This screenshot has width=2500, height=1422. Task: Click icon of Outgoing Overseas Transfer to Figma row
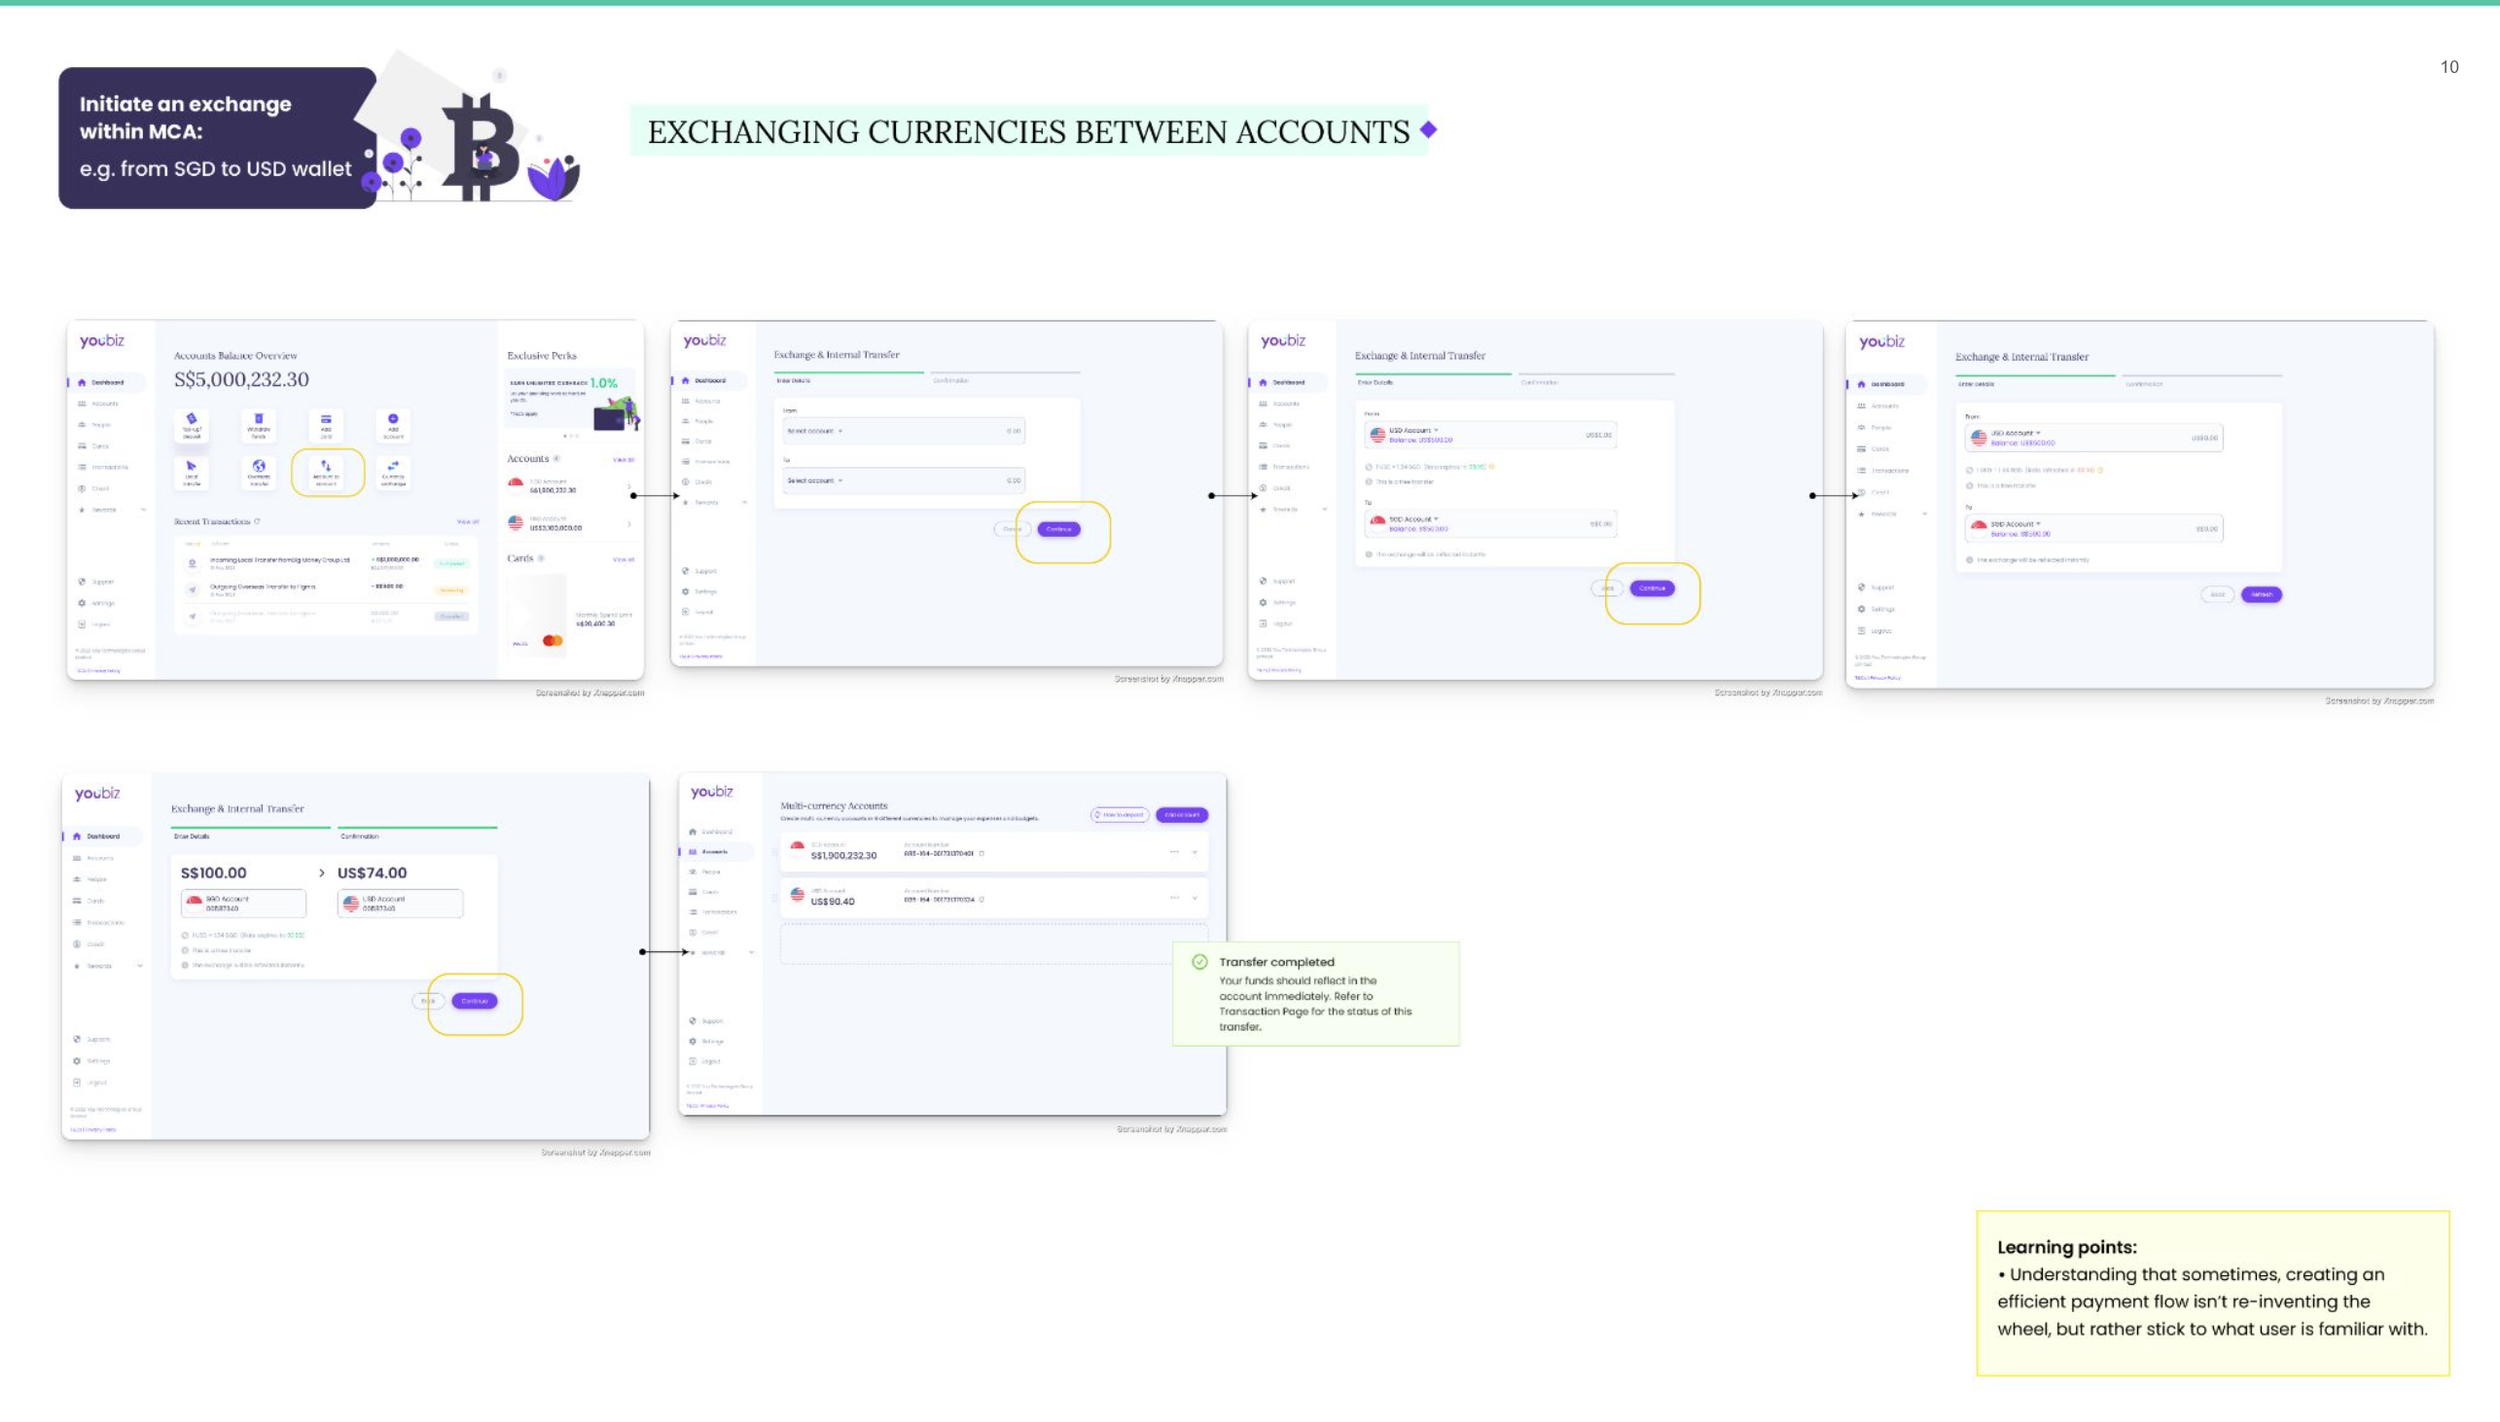tap(192, 589)
